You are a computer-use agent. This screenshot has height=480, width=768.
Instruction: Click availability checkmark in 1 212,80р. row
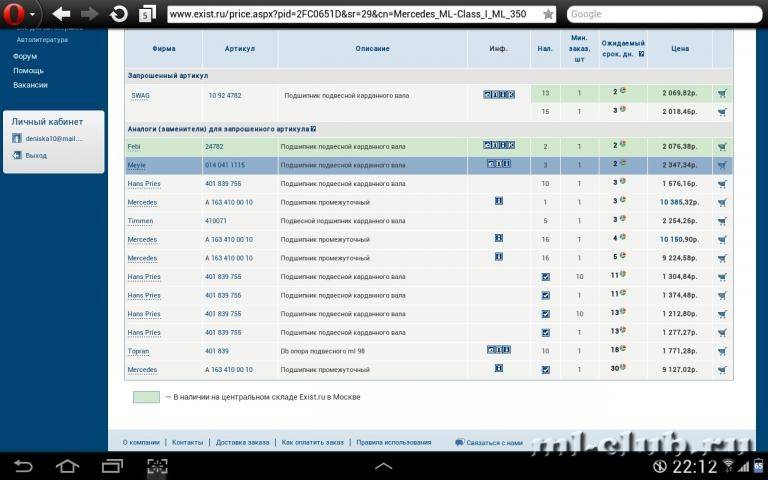(546, 314)
